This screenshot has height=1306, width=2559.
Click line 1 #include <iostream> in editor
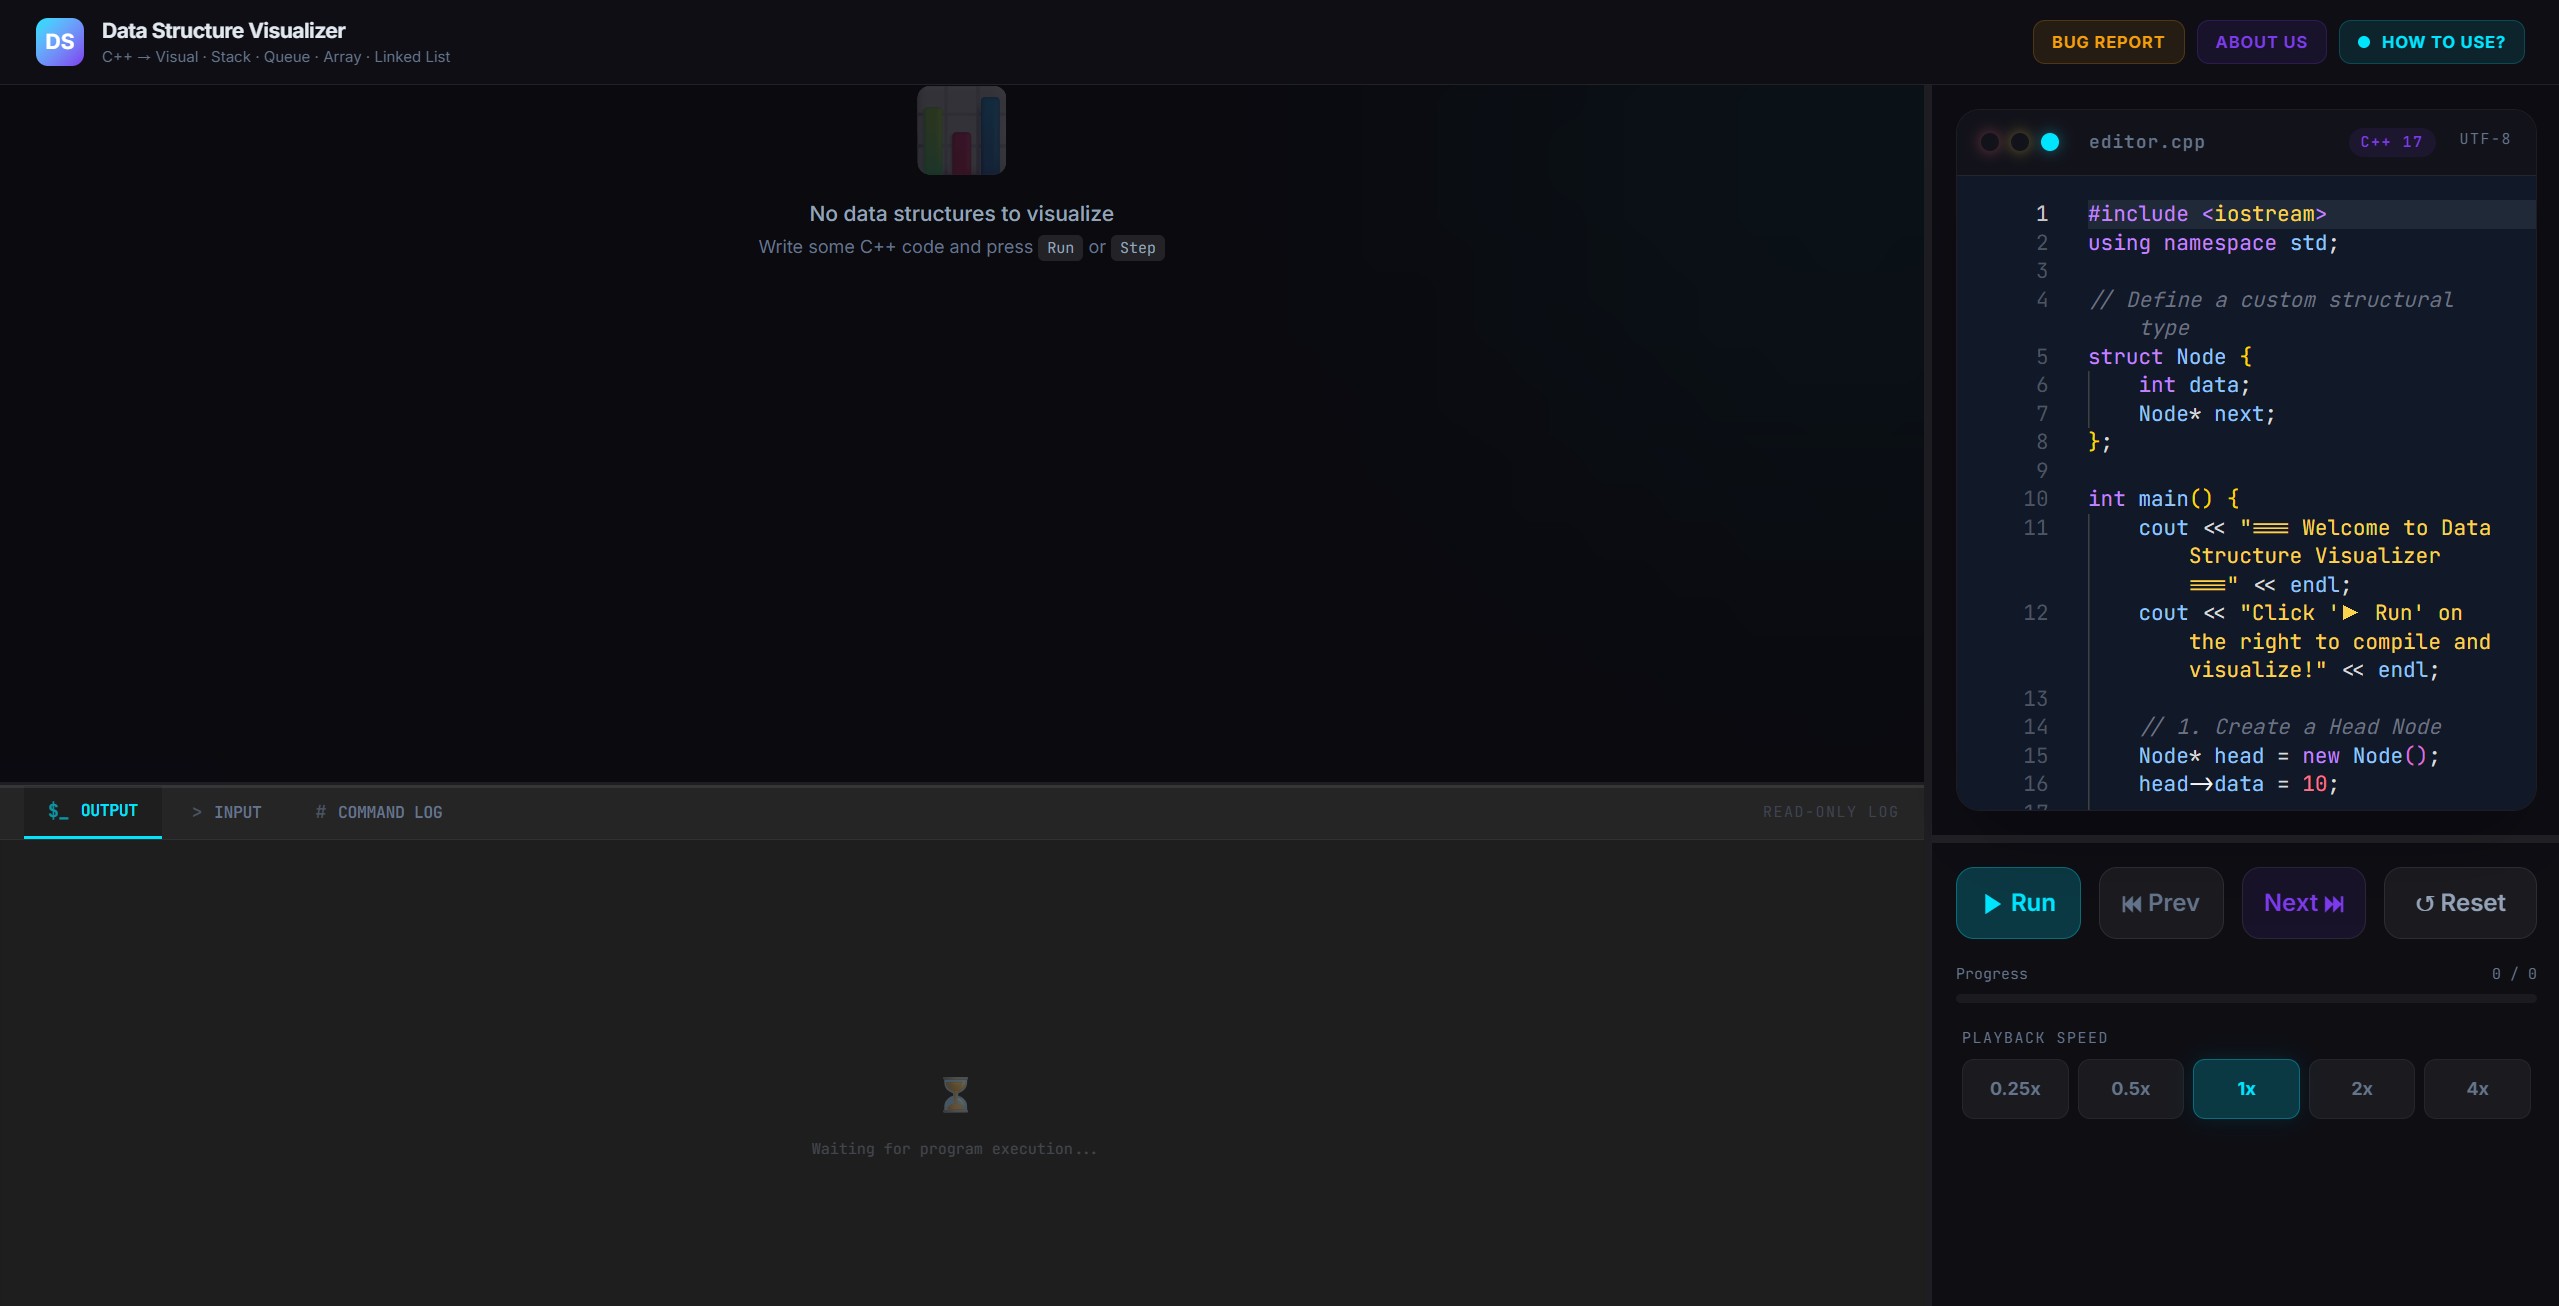[2207, 214]
